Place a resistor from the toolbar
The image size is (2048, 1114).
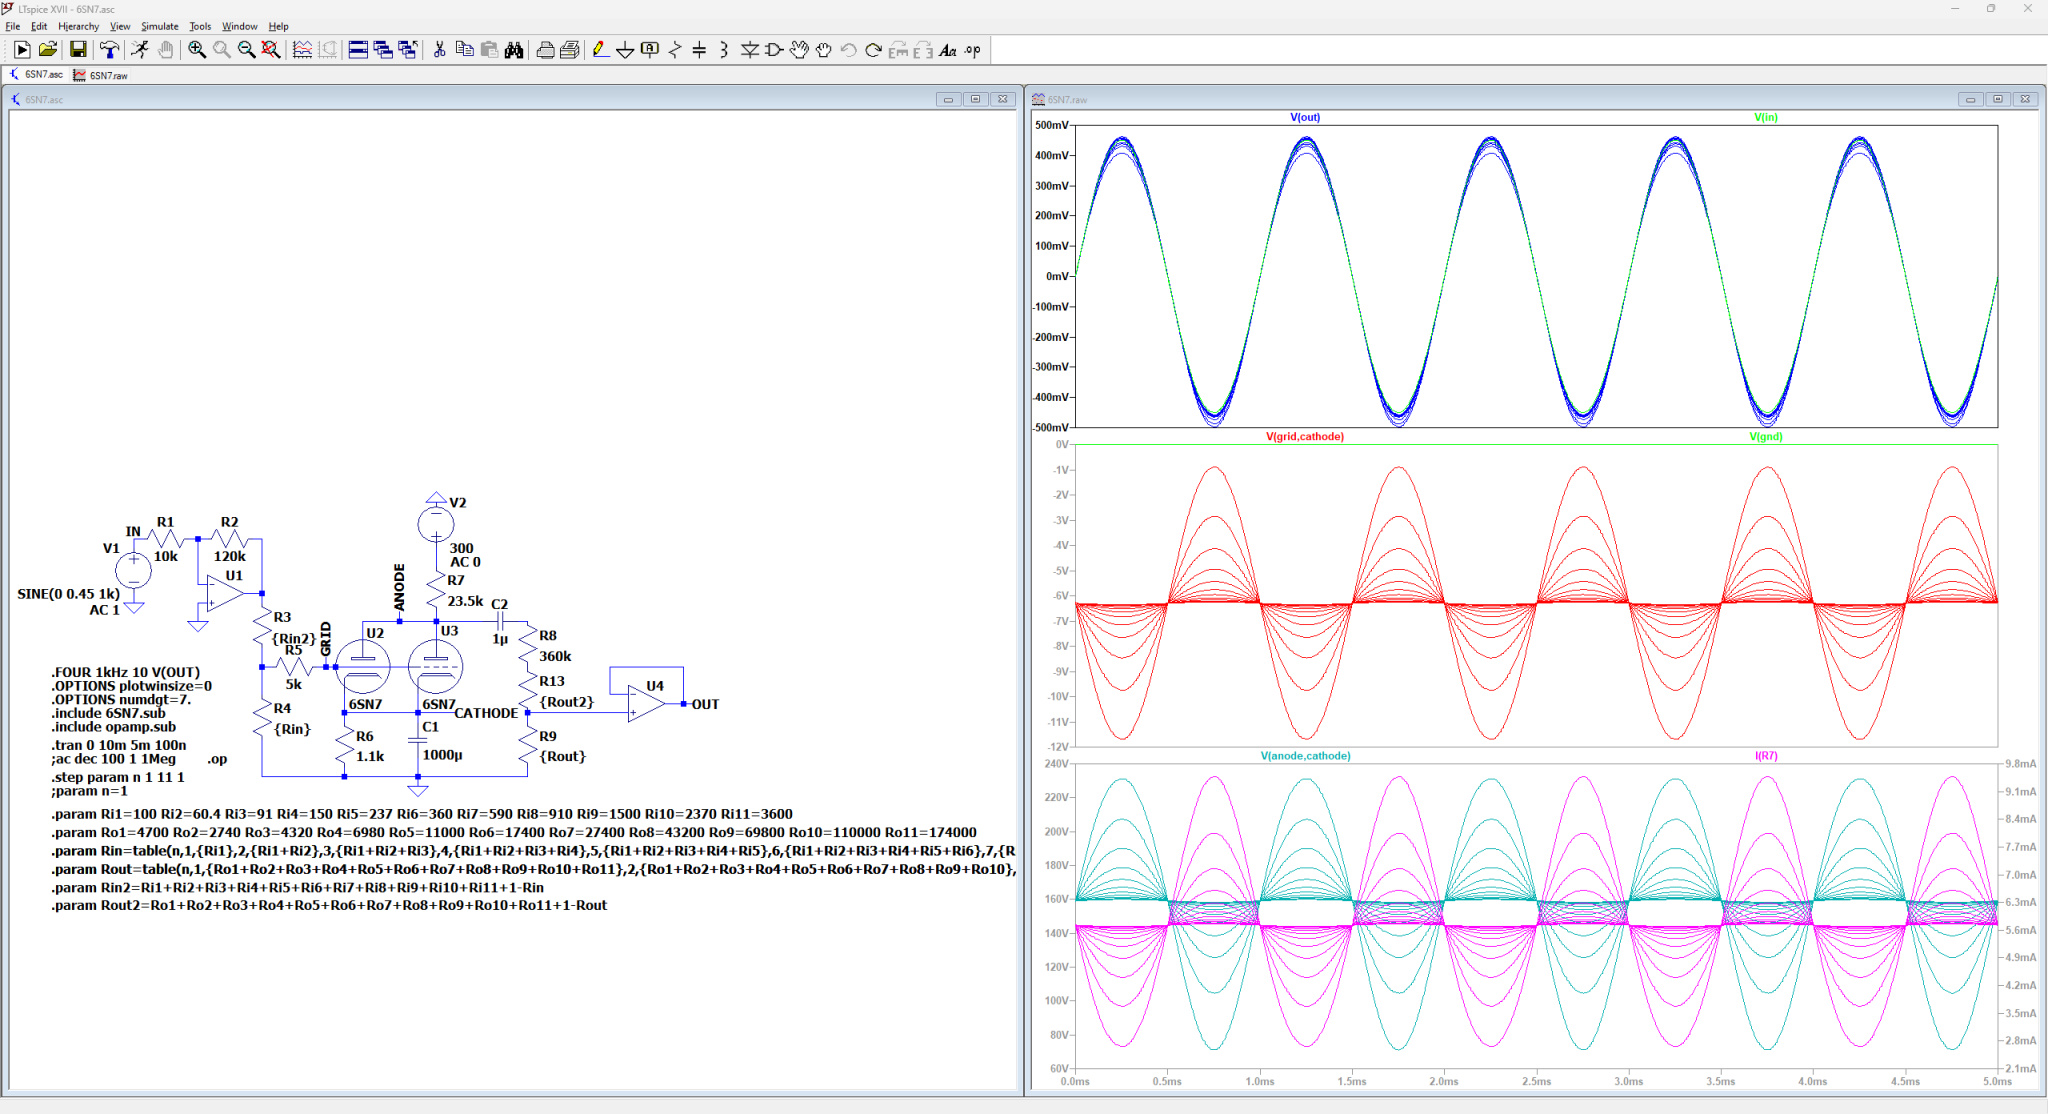pyautogui.click(x=675, y=50)
